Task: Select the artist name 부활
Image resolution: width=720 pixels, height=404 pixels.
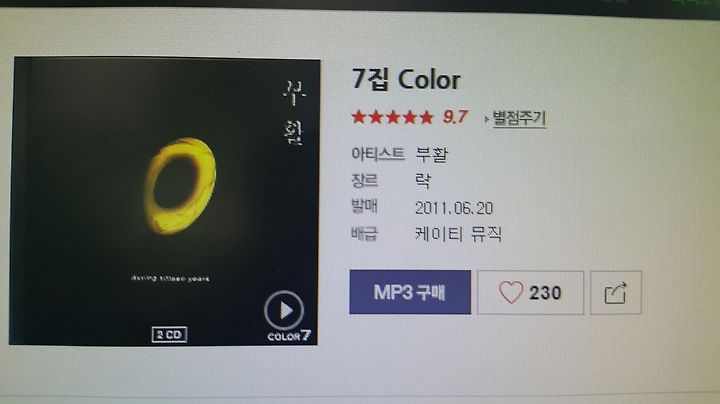Action: (432, 155)
